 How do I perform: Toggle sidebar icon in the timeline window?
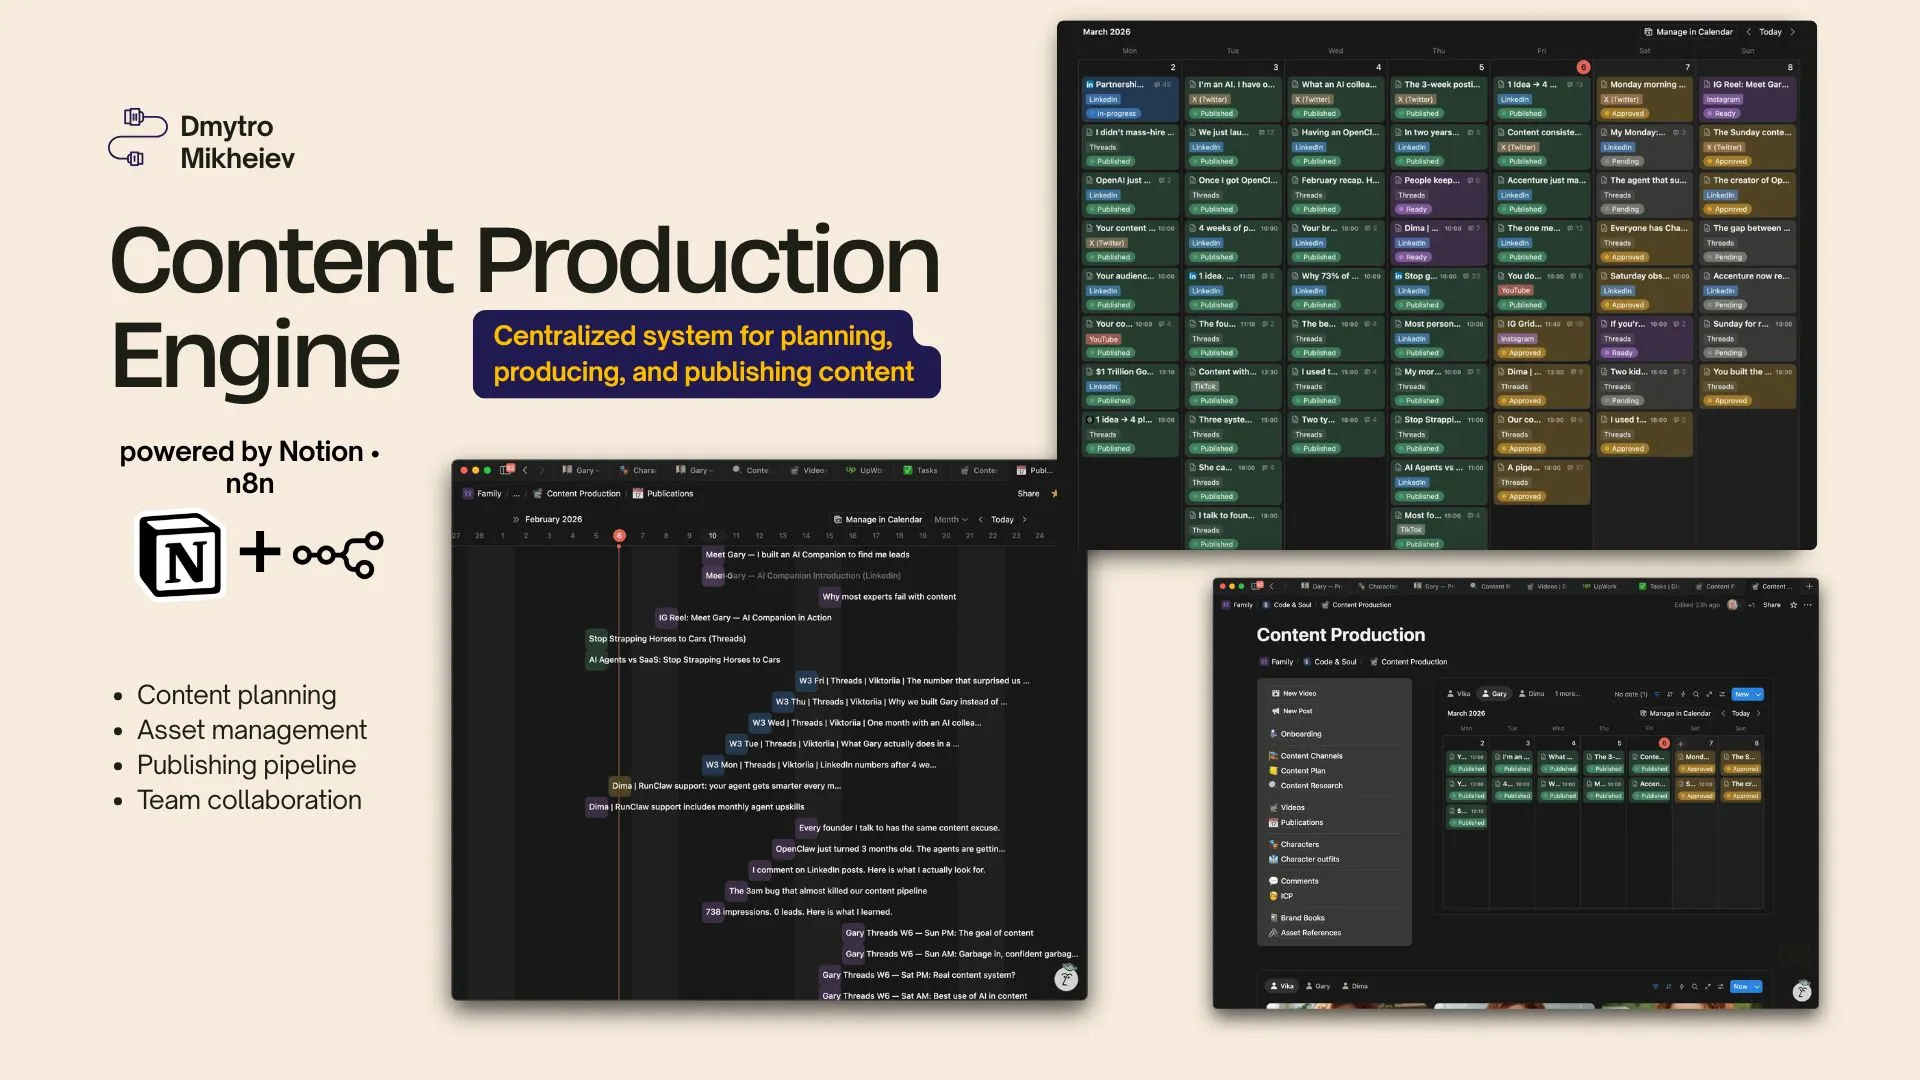point(506,470)
